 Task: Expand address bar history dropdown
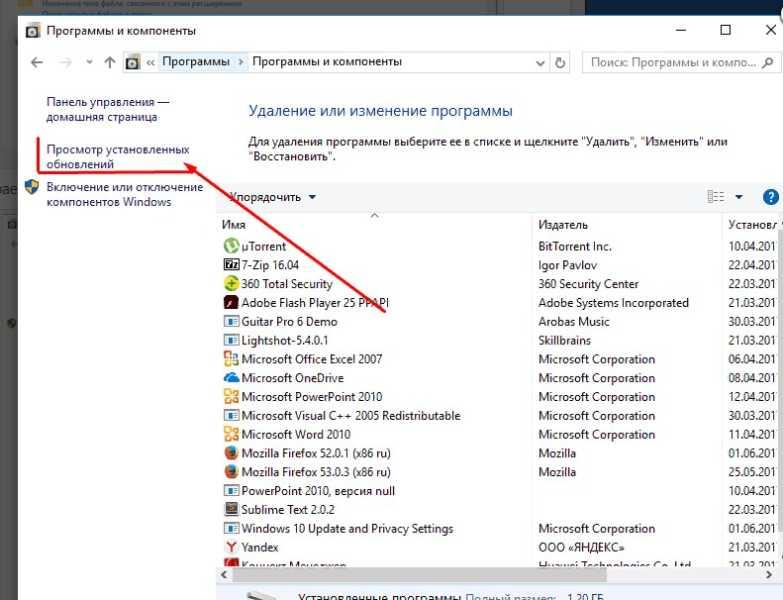pos(540,63)
